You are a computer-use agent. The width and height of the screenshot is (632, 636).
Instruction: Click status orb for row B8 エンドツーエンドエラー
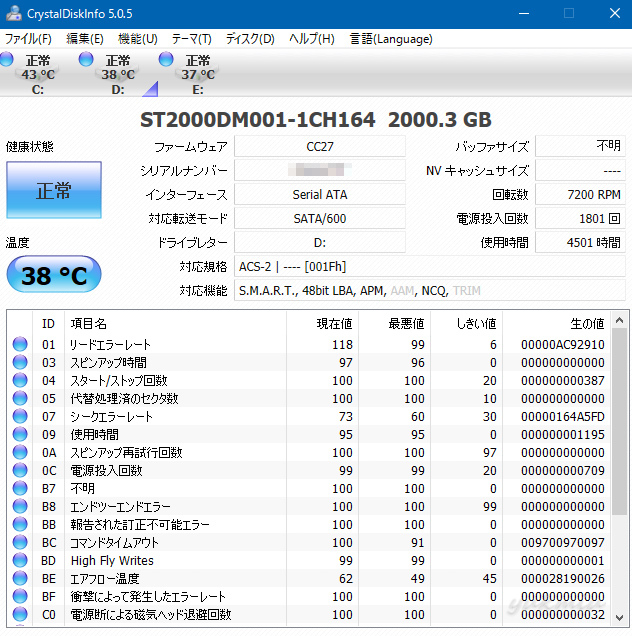[20, 506]
